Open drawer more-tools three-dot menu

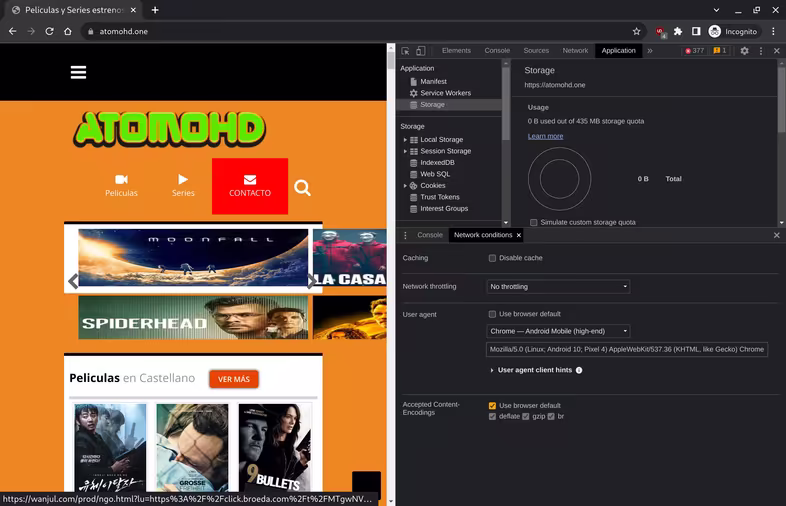click(x=405, y=235)
